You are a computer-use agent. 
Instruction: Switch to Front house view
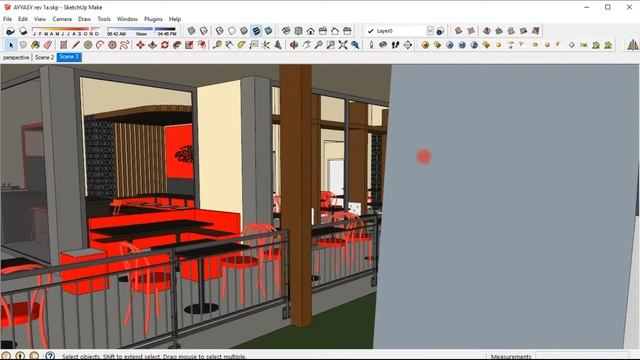pyautogui.click(x=311, y=31)
